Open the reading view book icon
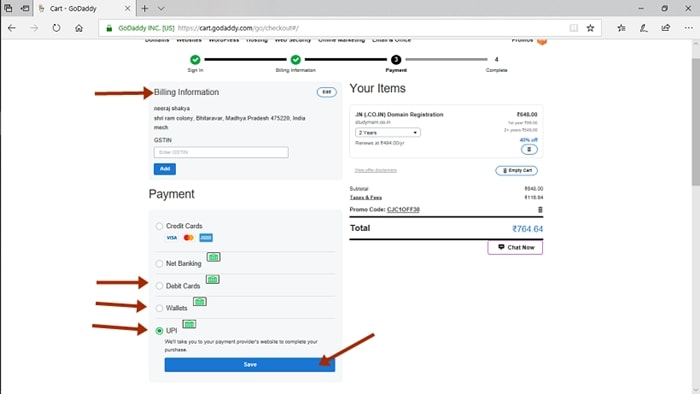 click(574, 28)
